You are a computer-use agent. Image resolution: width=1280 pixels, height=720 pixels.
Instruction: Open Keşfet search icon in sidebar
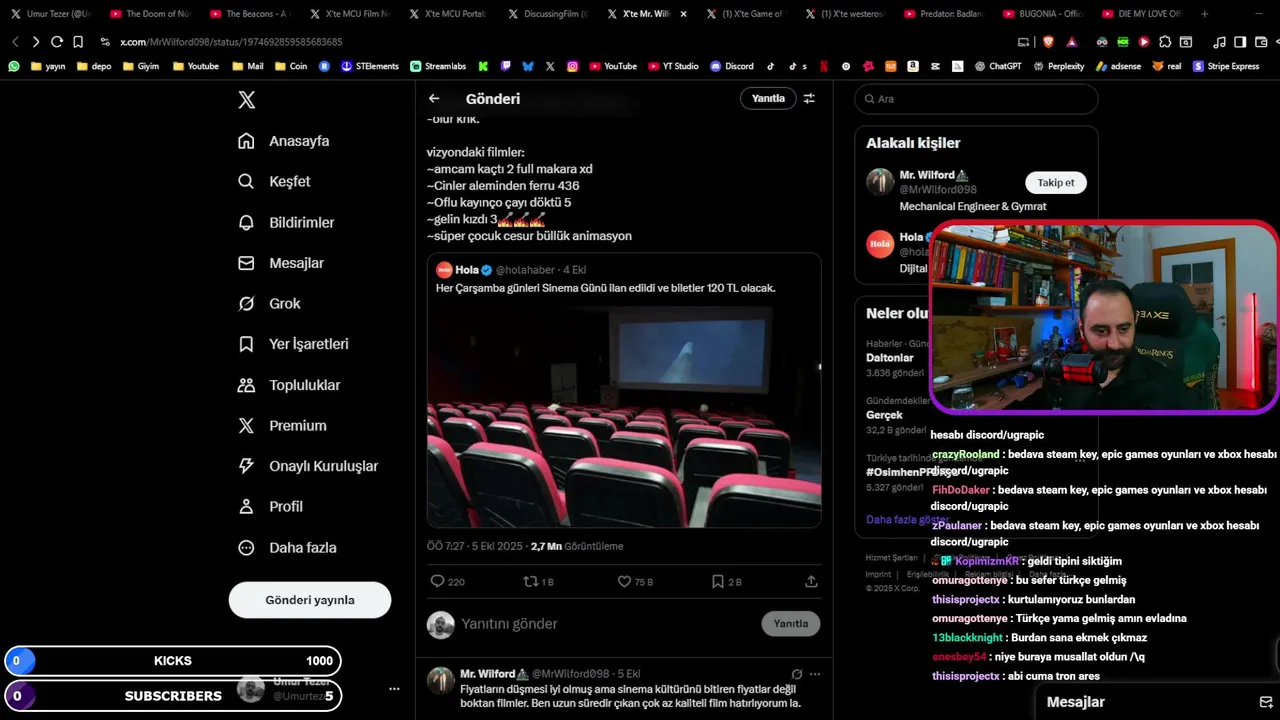[x=246, y=182]
